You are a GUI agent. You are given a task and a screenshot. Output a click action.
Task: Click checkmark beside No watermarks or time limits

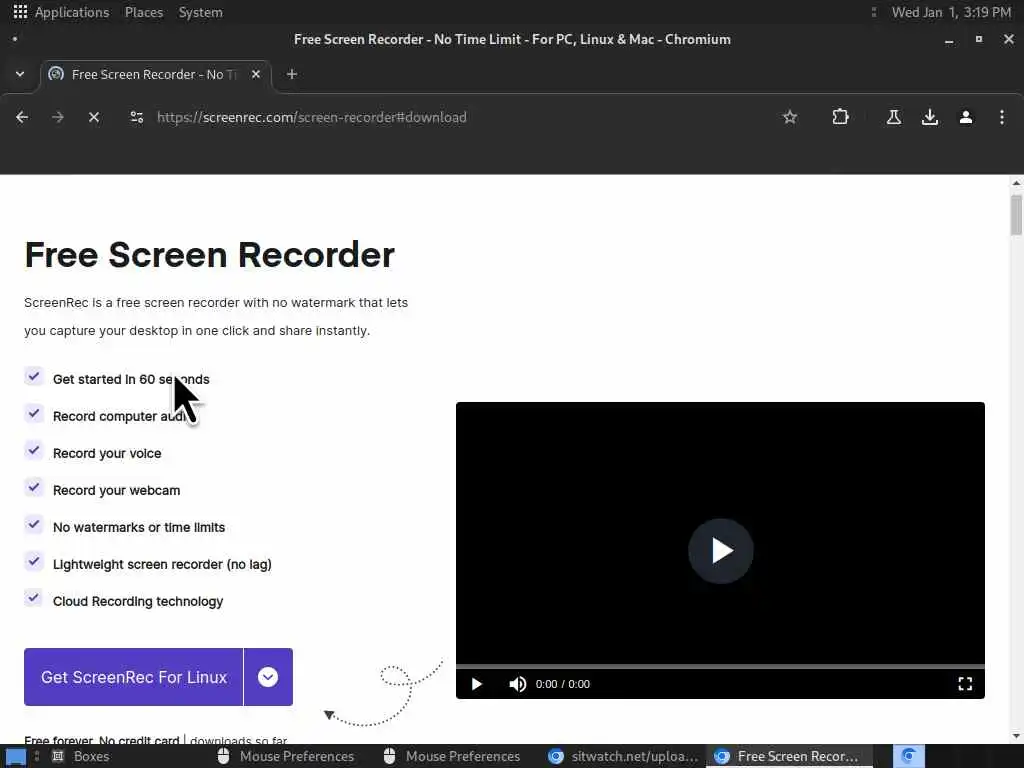click(x=33, y=525)
